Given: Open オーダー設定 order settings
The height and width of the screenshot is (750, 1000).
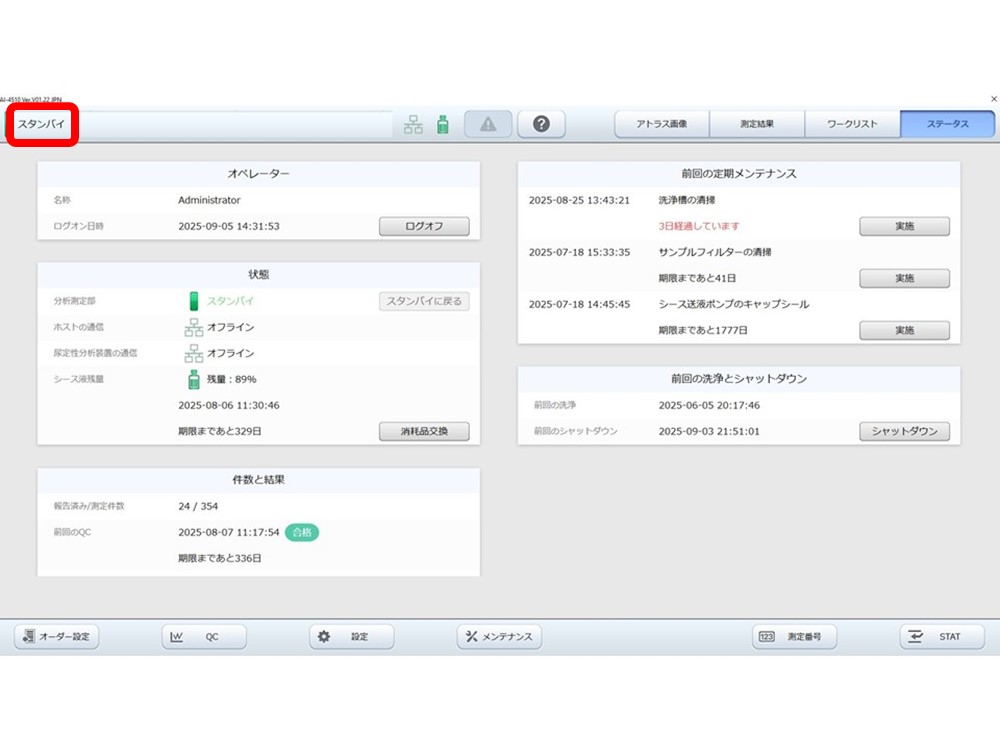Looking at the screenshot, I should (56, 637).
